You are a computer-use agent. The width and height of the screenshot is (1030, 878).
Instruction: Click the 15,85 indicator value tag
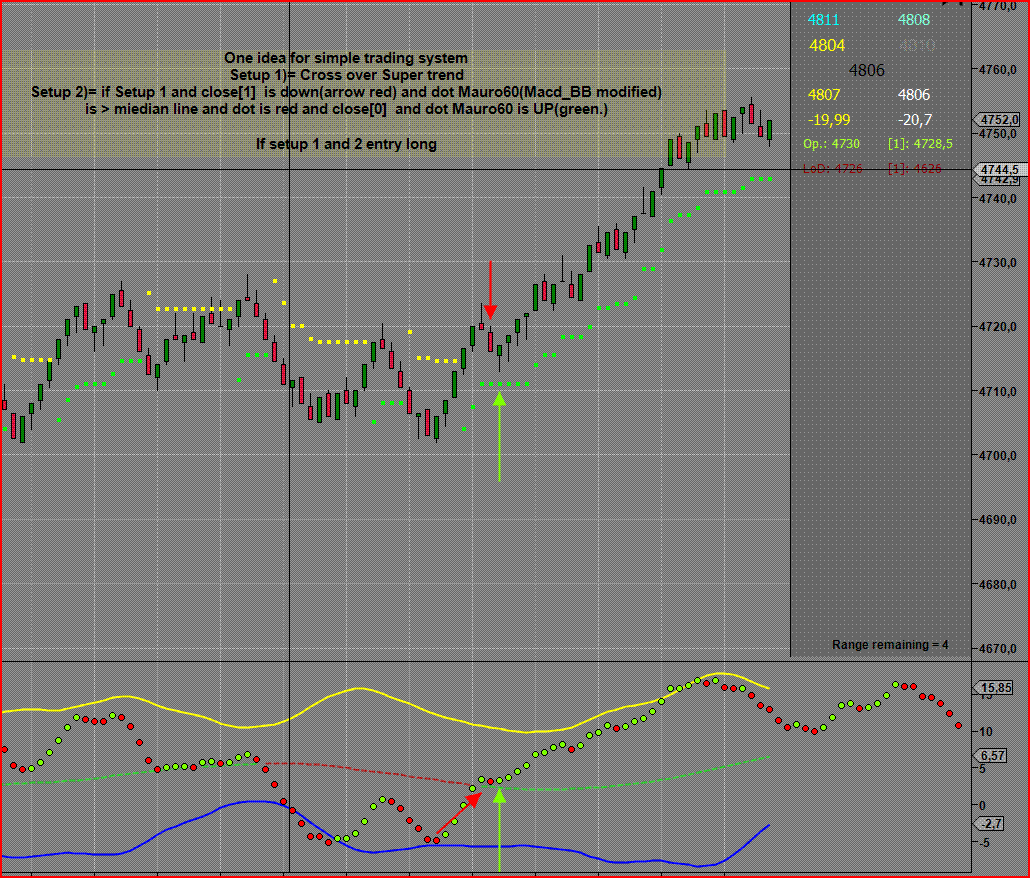point(995,688)
